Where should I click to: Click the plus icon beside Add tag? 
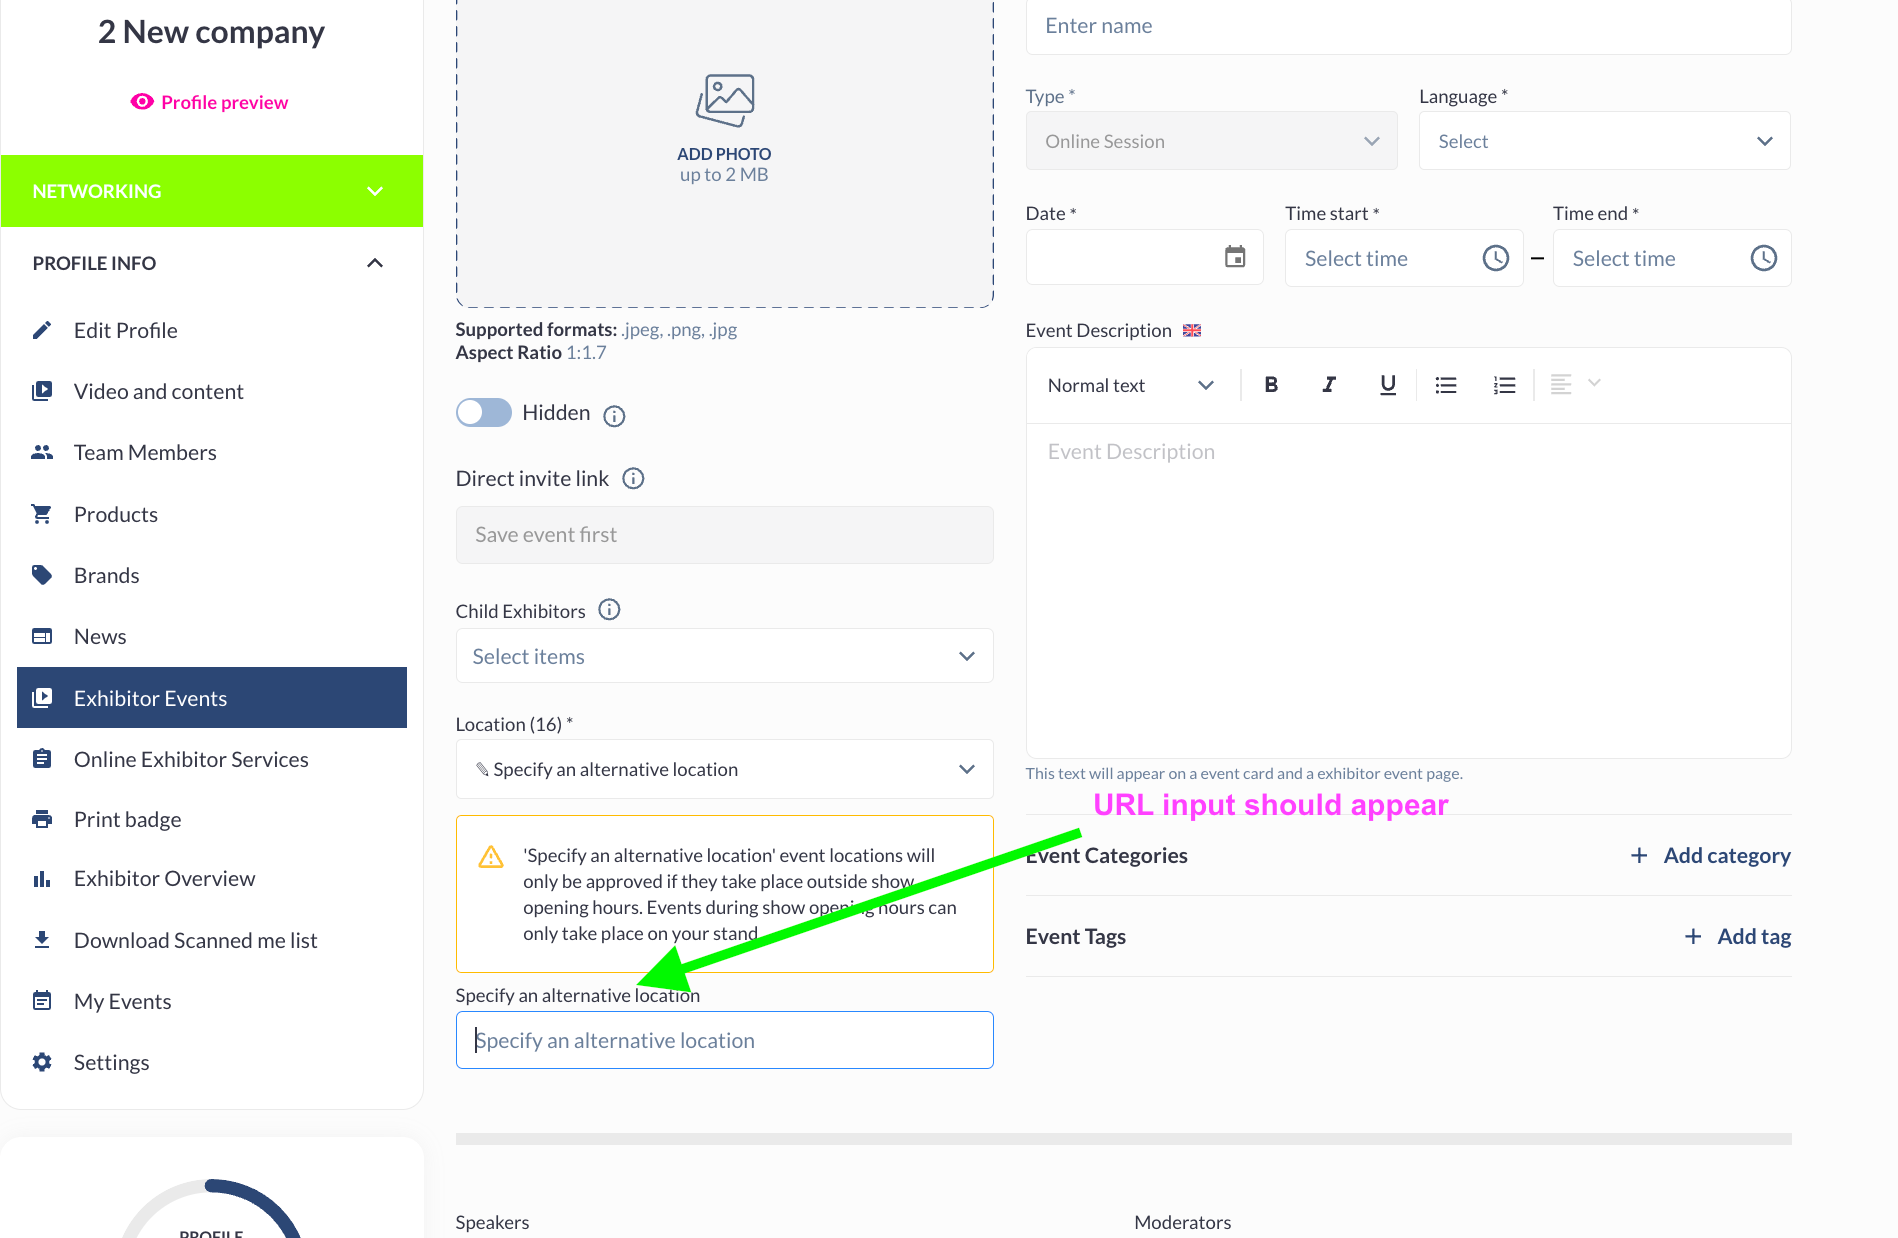point(1693,936)
